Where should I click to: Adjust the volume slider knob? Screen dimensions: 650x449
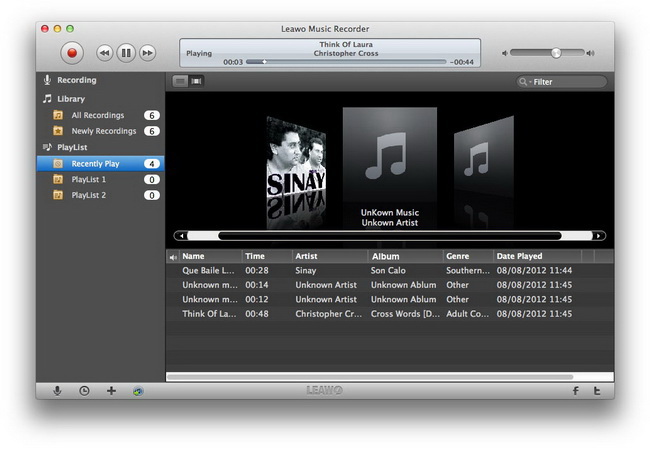[x=556, y=52]
